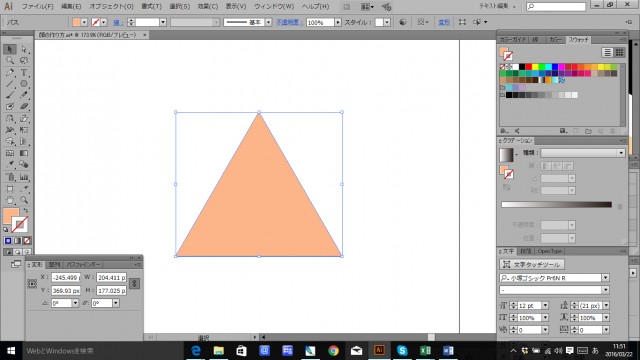Select the Width tool
The height and width of the screenshot is (360, 640).
point(10,130)
